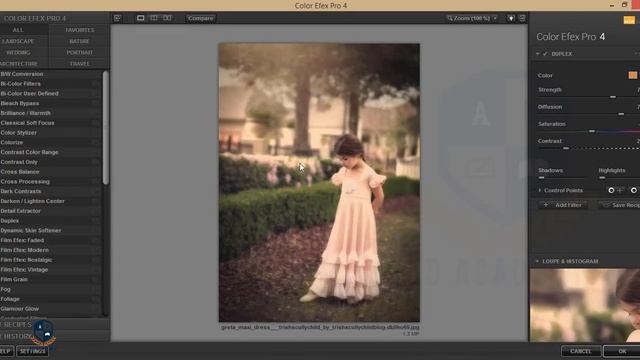Select side-by-side preview mode
The image size is (640, 360).
pos(167,18)
